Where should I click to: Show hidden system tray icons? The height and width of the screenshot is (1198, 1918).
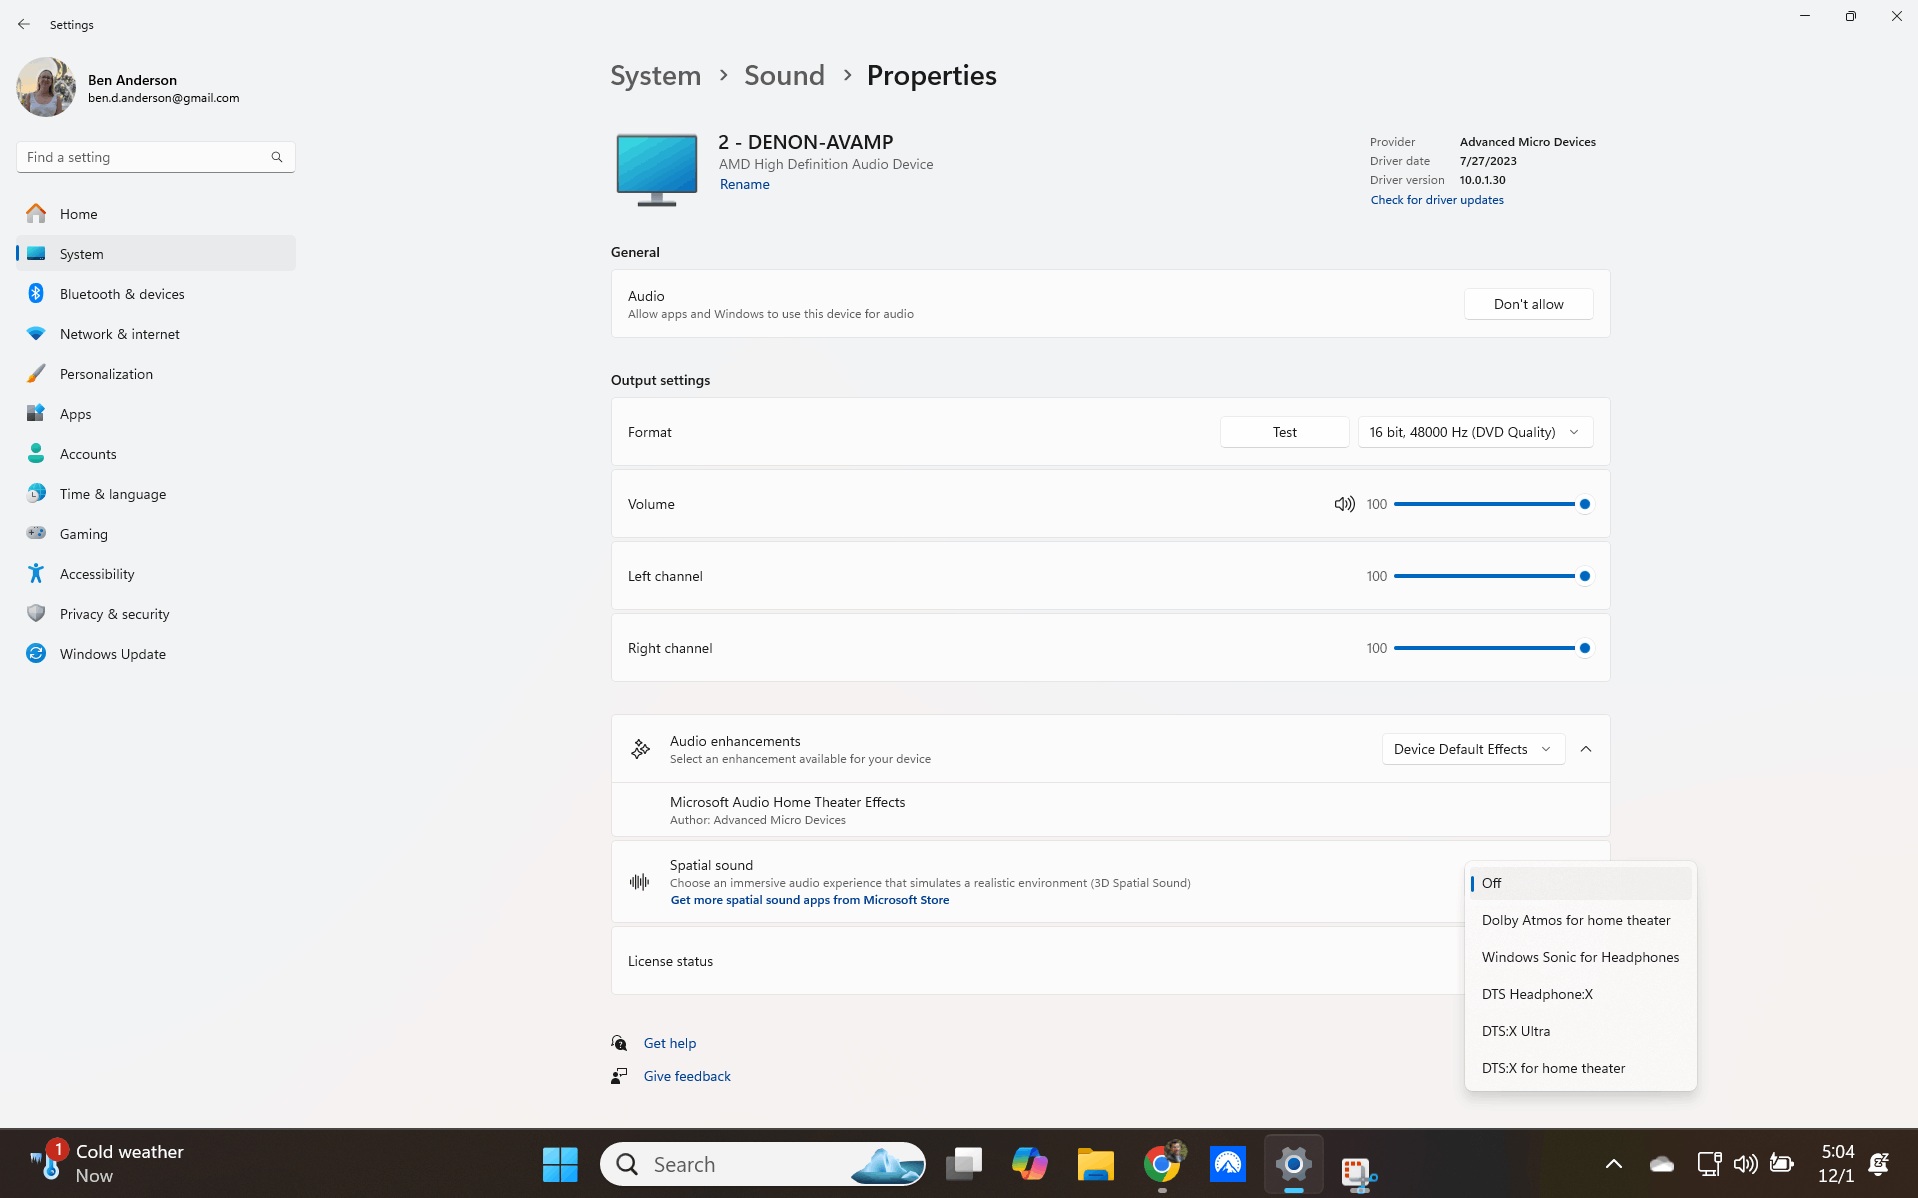[x=1613, y=1164]
